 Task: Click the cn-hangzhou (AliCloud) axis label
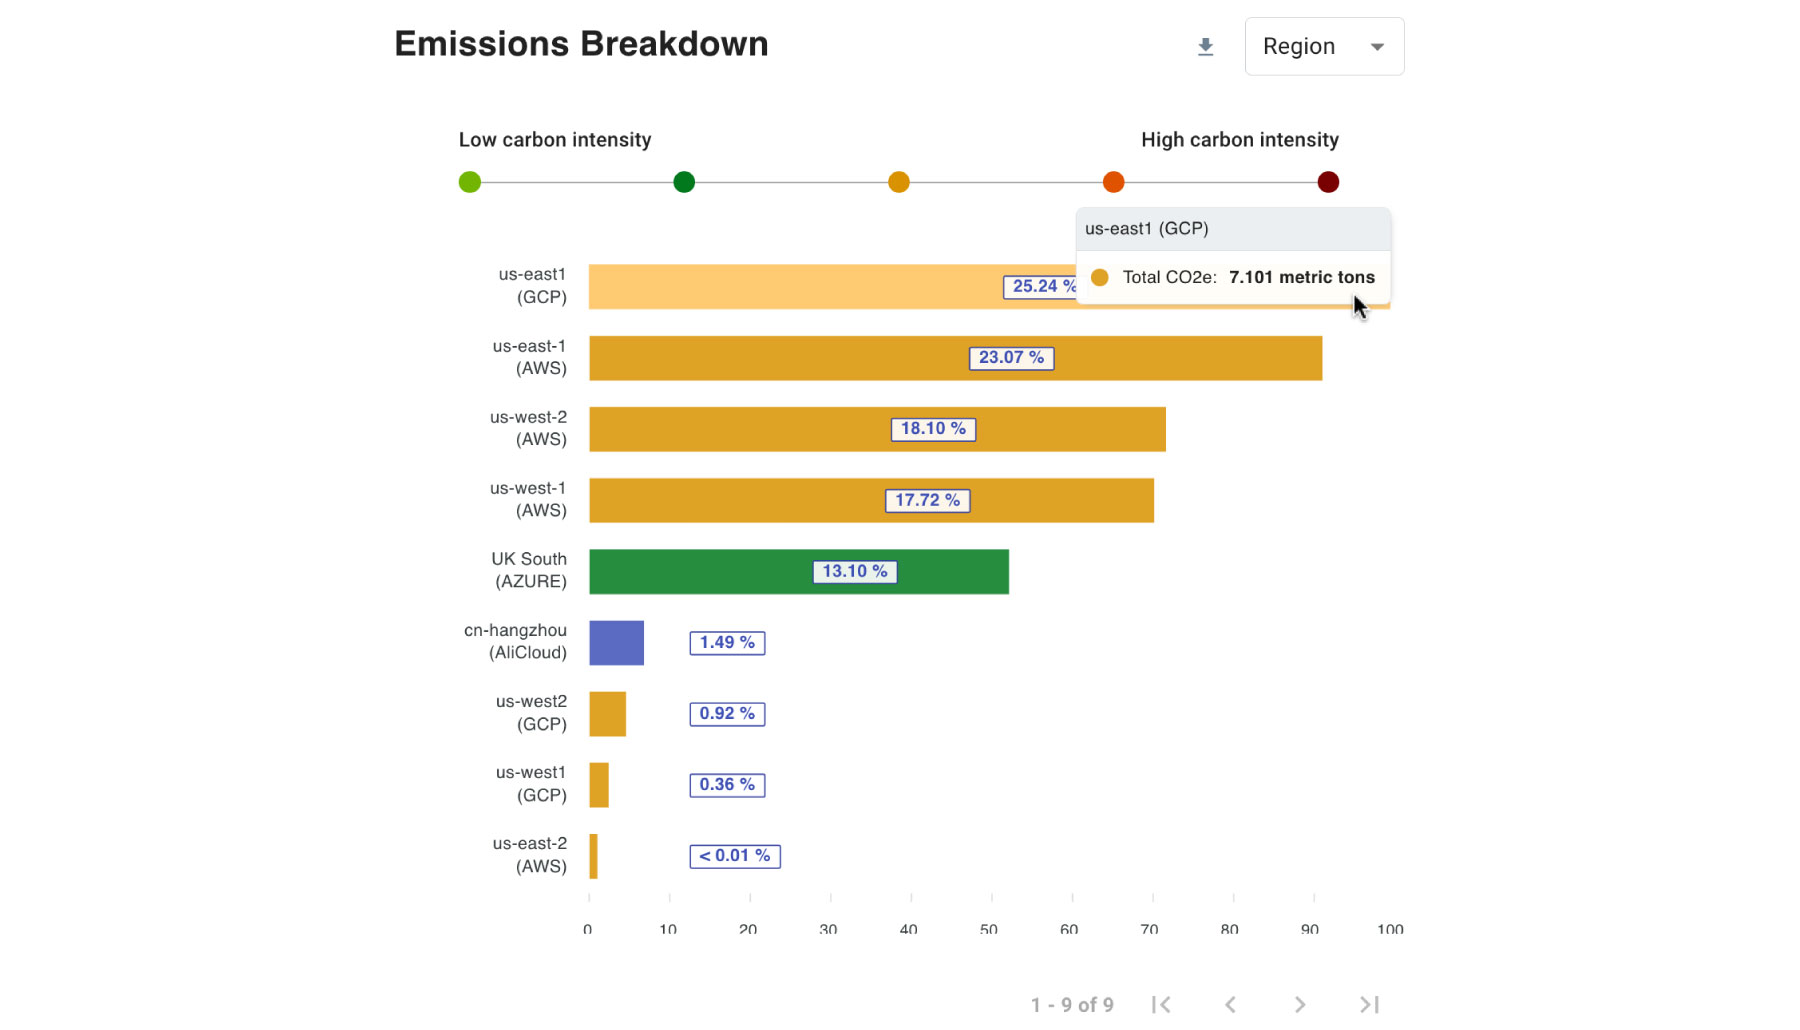pos(515,641)
